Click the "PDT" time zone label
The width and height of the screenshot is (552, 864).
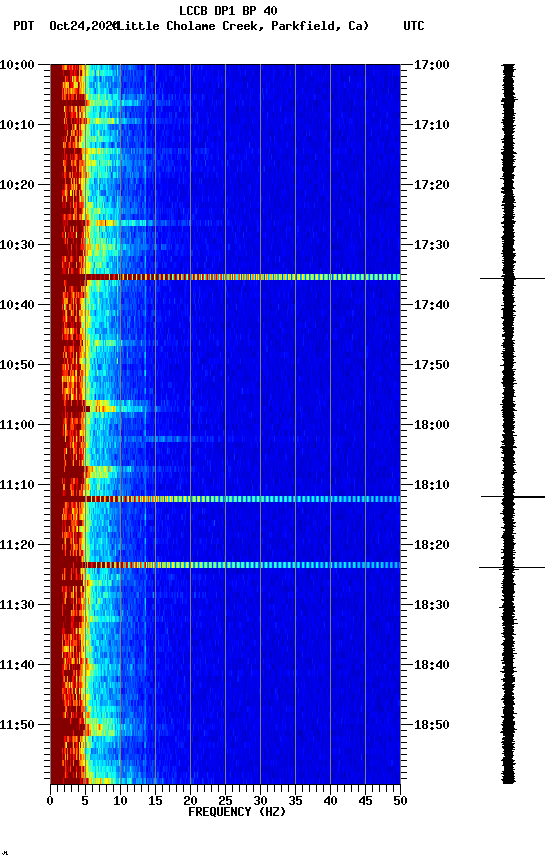[24, 26]
